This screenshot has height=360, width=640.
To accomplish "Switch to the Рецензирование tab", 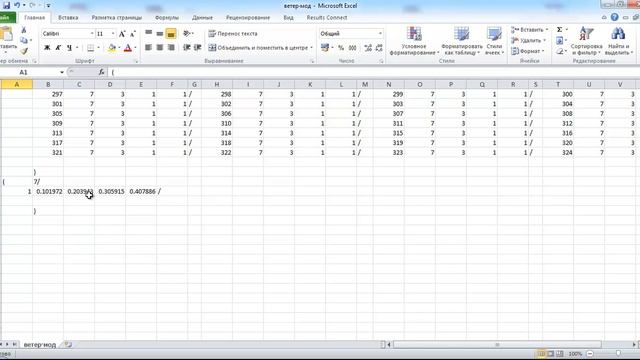I will pyautogui.click(x=248, y=18).
